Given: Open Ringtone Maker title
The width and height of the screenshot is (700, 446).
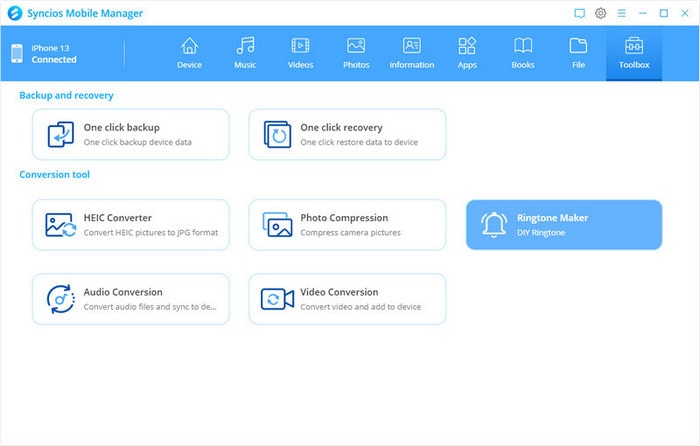Looking at the screenshot, I should [x=552, y=218].
